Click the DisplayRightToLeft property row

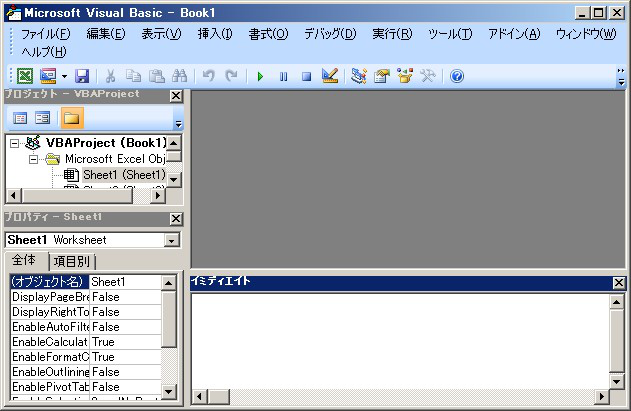pyautogui.click(x=86, y=312)
